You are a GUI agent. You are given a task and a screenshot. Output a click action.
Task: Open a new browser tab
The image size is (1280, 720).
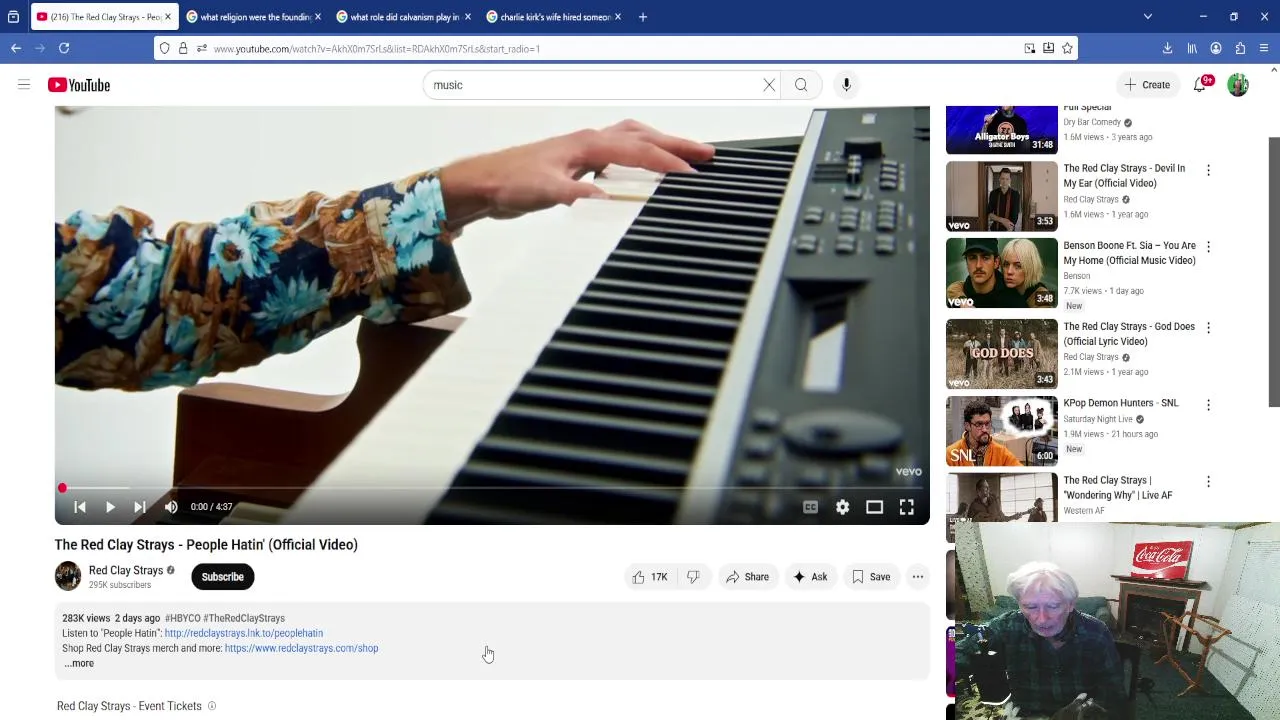[x=643, y=17]
